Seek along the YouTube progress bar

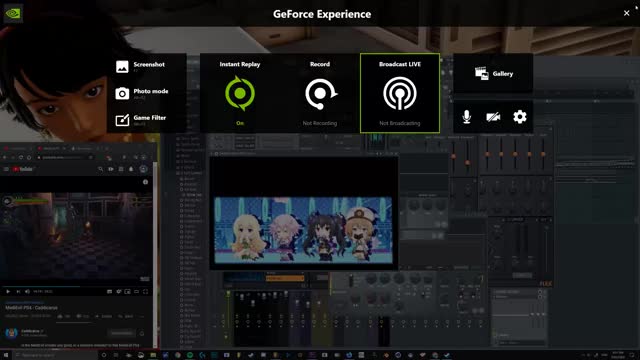pos(76,287)
